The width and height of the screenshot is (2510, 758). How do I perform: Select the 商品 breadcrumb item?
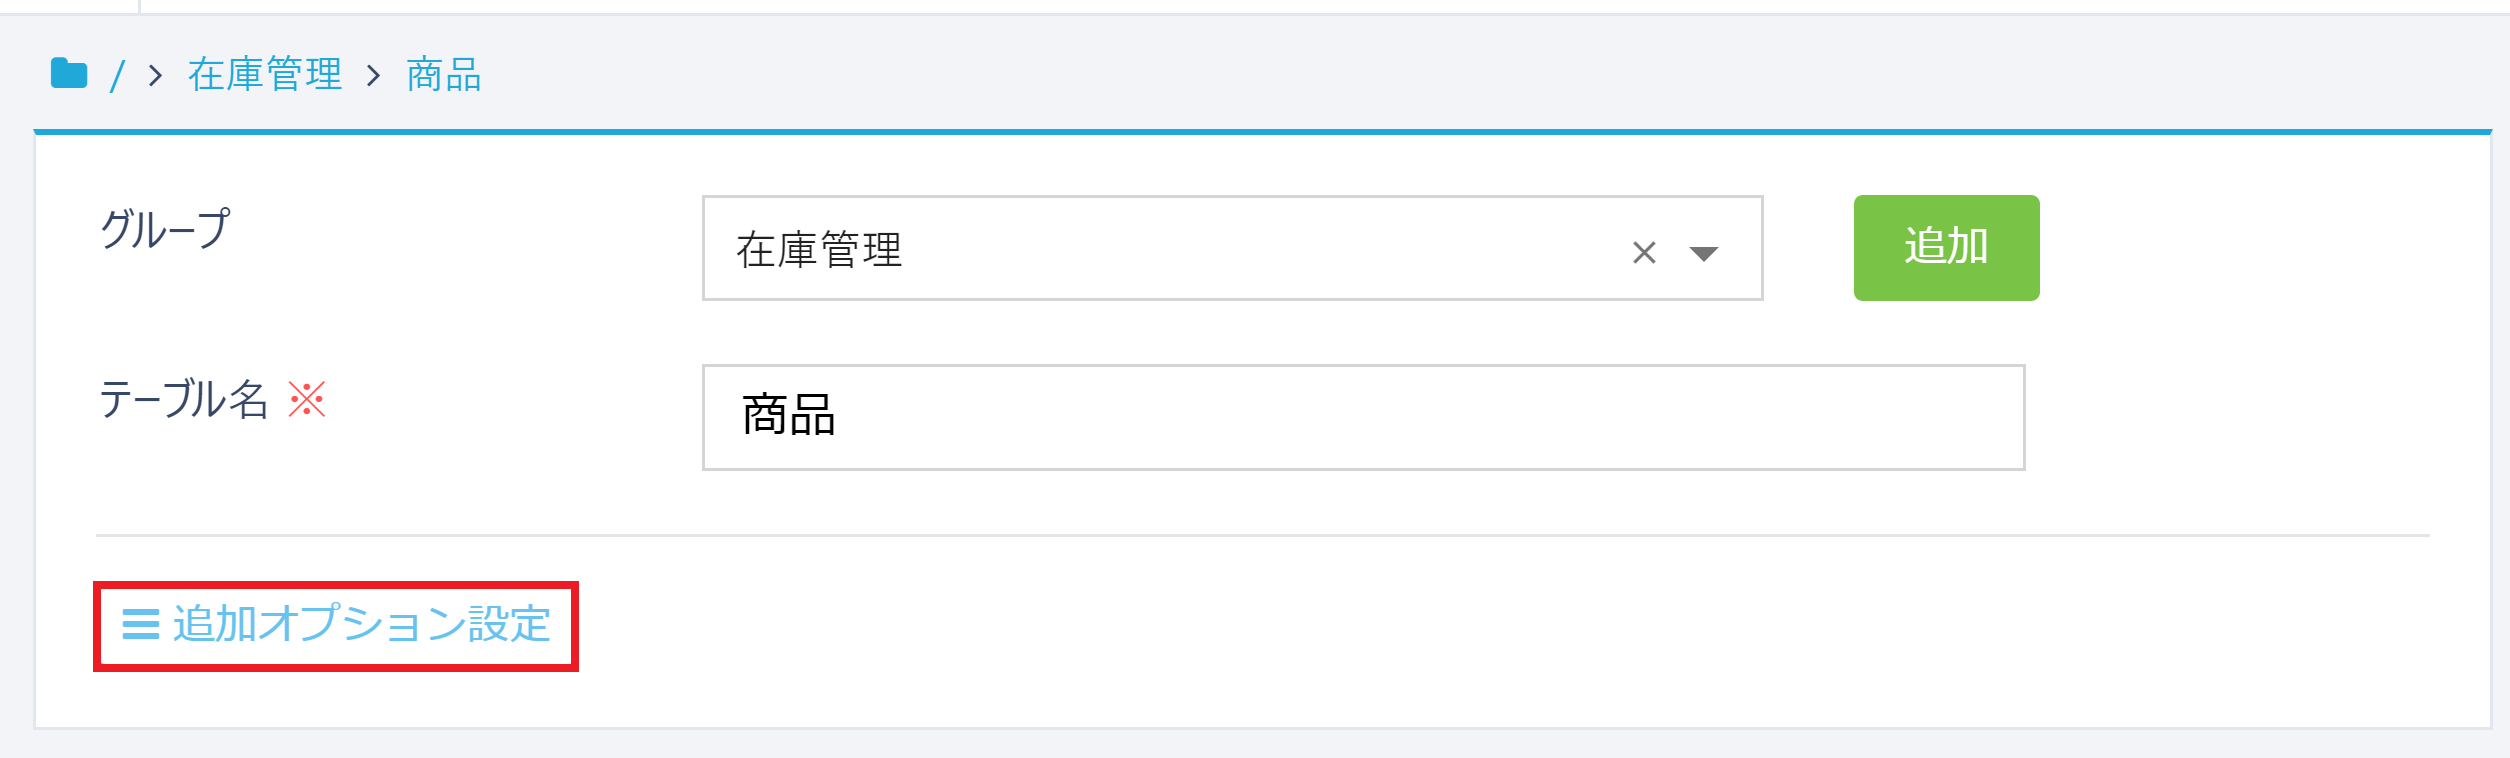tap(444, 75)
